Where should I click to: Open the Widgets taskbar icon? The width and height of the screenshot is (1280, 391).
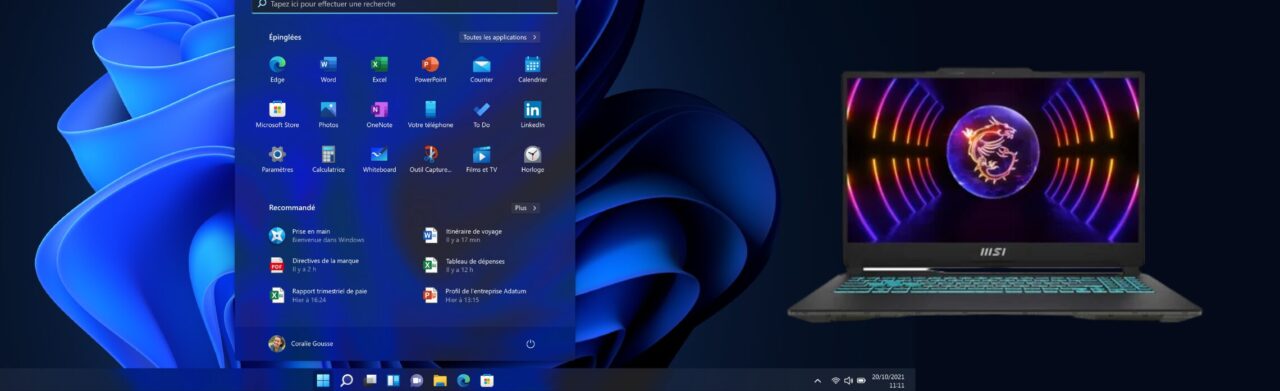point(393,381)
